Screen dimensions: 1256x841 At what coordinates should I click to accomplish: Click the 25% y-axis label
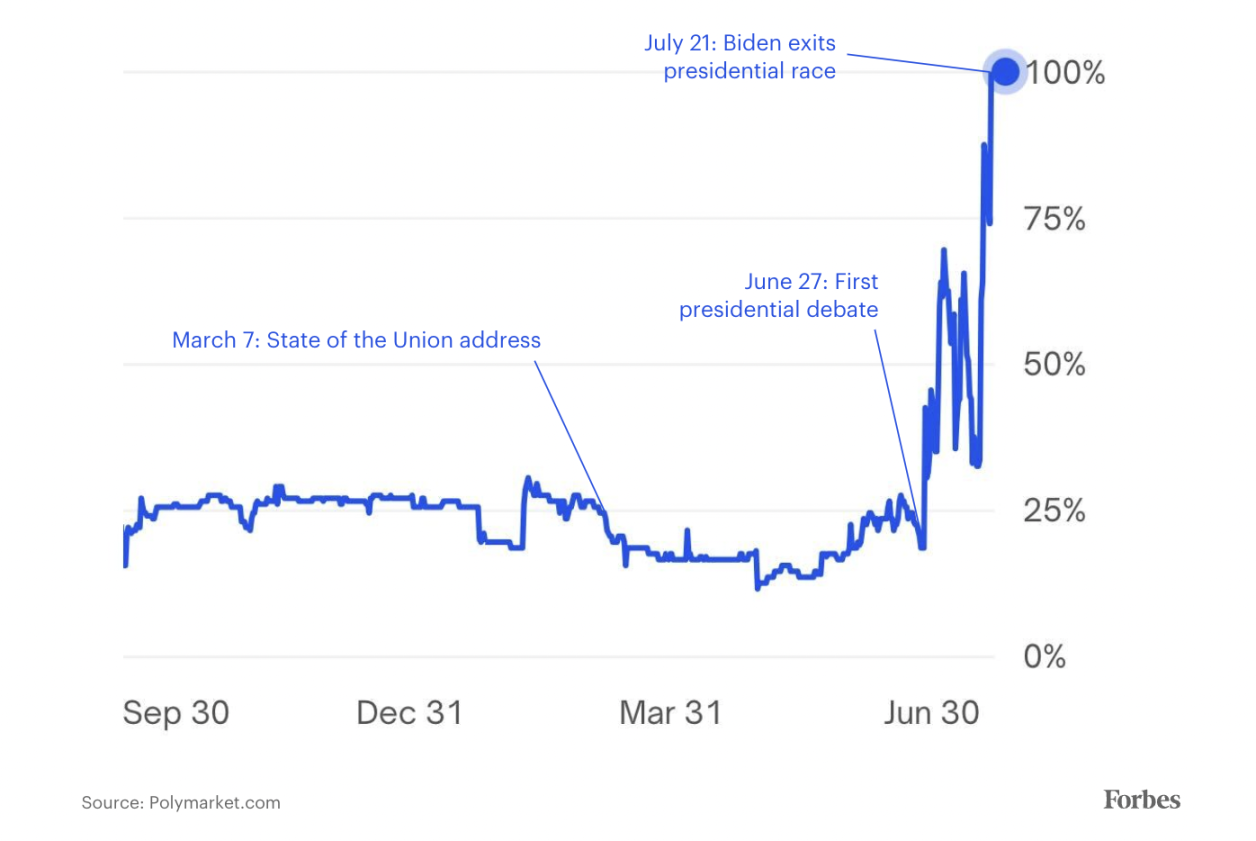point(1055,511)
